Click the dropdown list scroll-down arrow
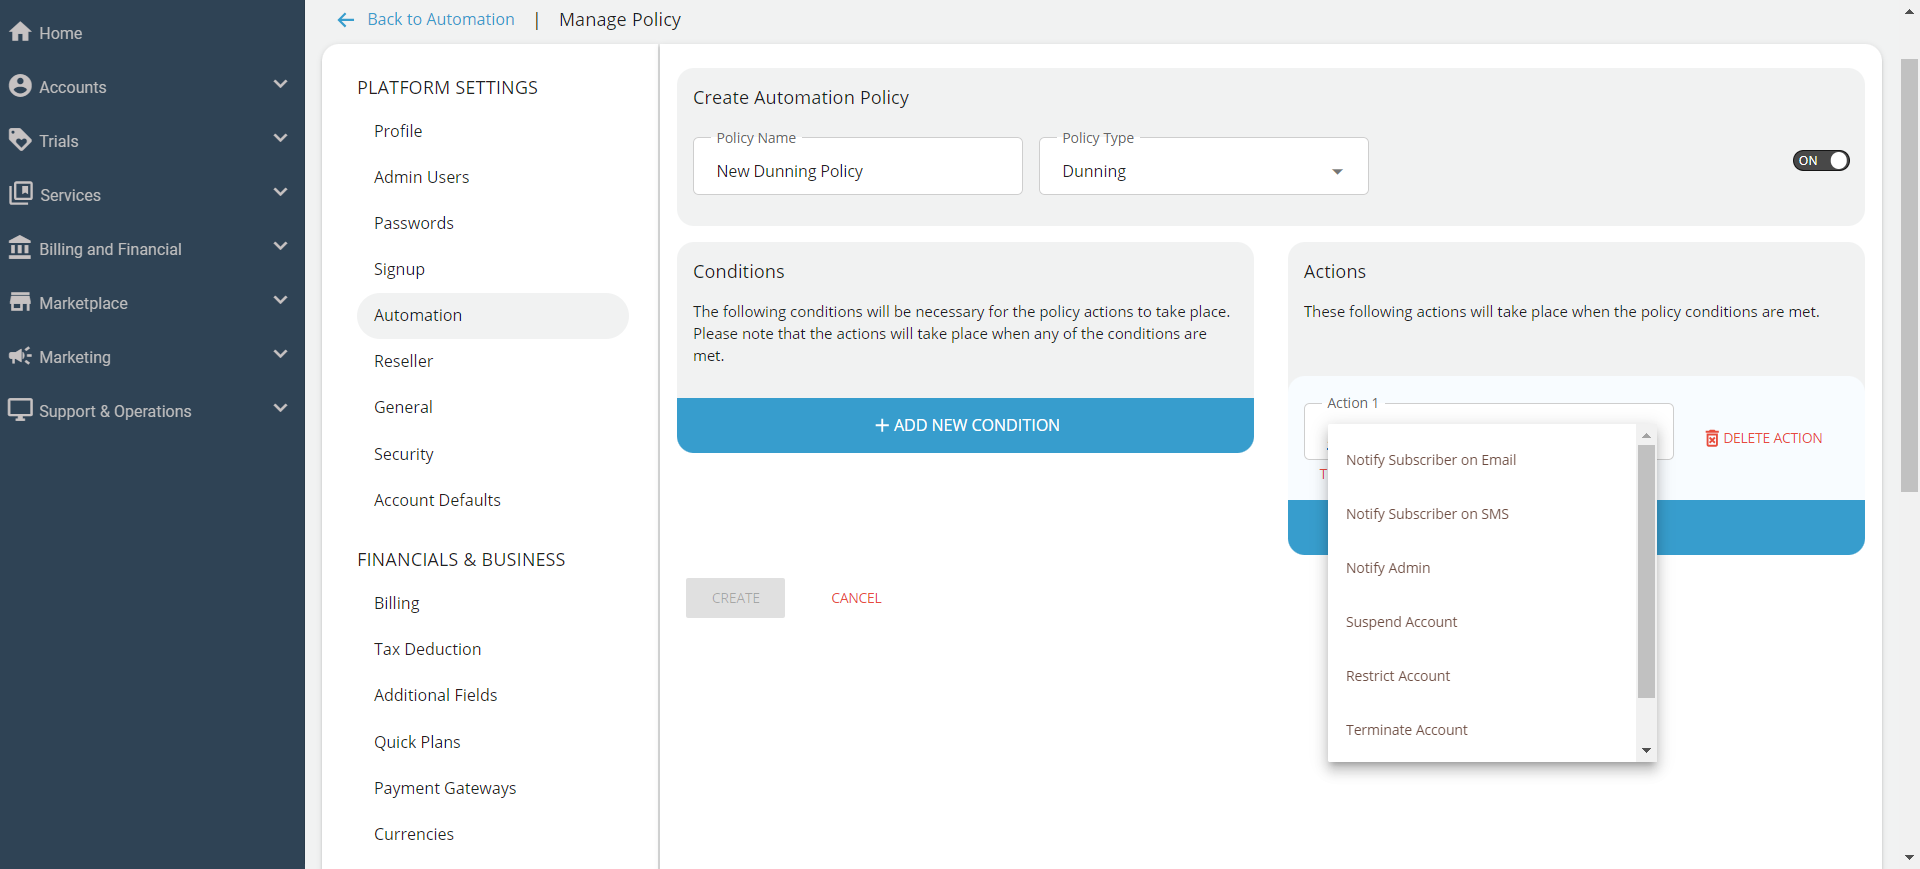Screen dimensions: 1920x869 [1646, 750]
